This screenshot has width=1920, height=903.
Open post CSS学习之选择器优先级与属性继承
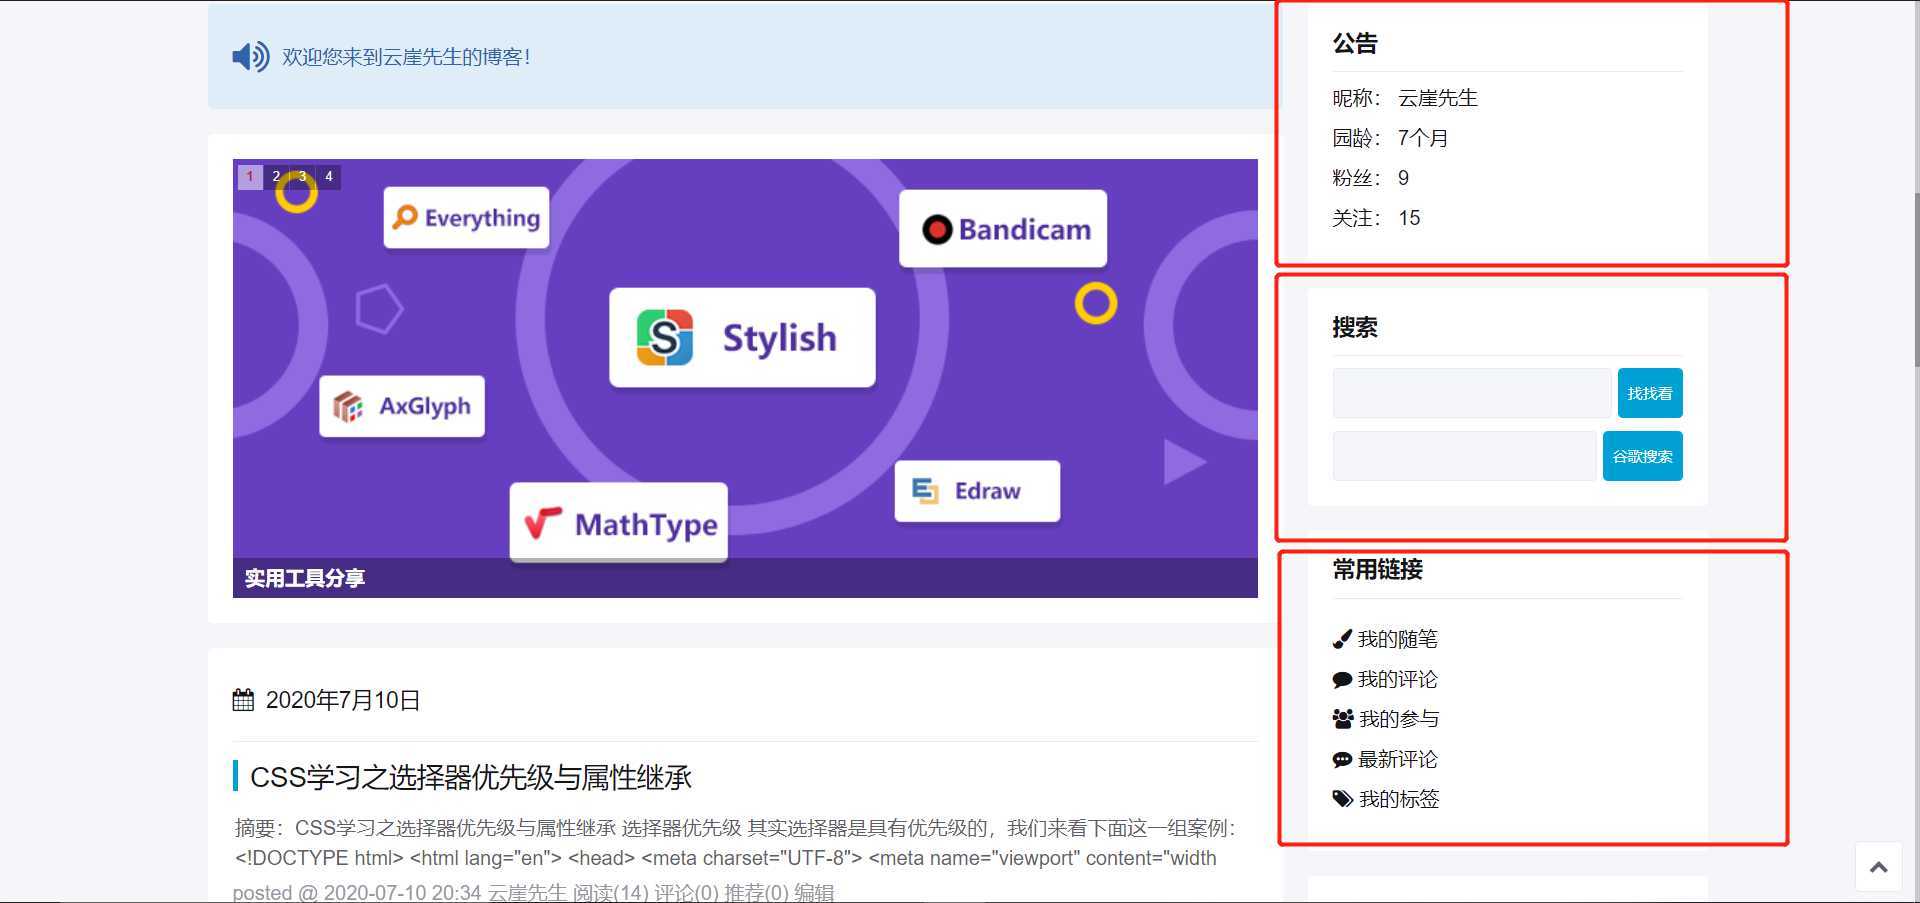(471, 777)
